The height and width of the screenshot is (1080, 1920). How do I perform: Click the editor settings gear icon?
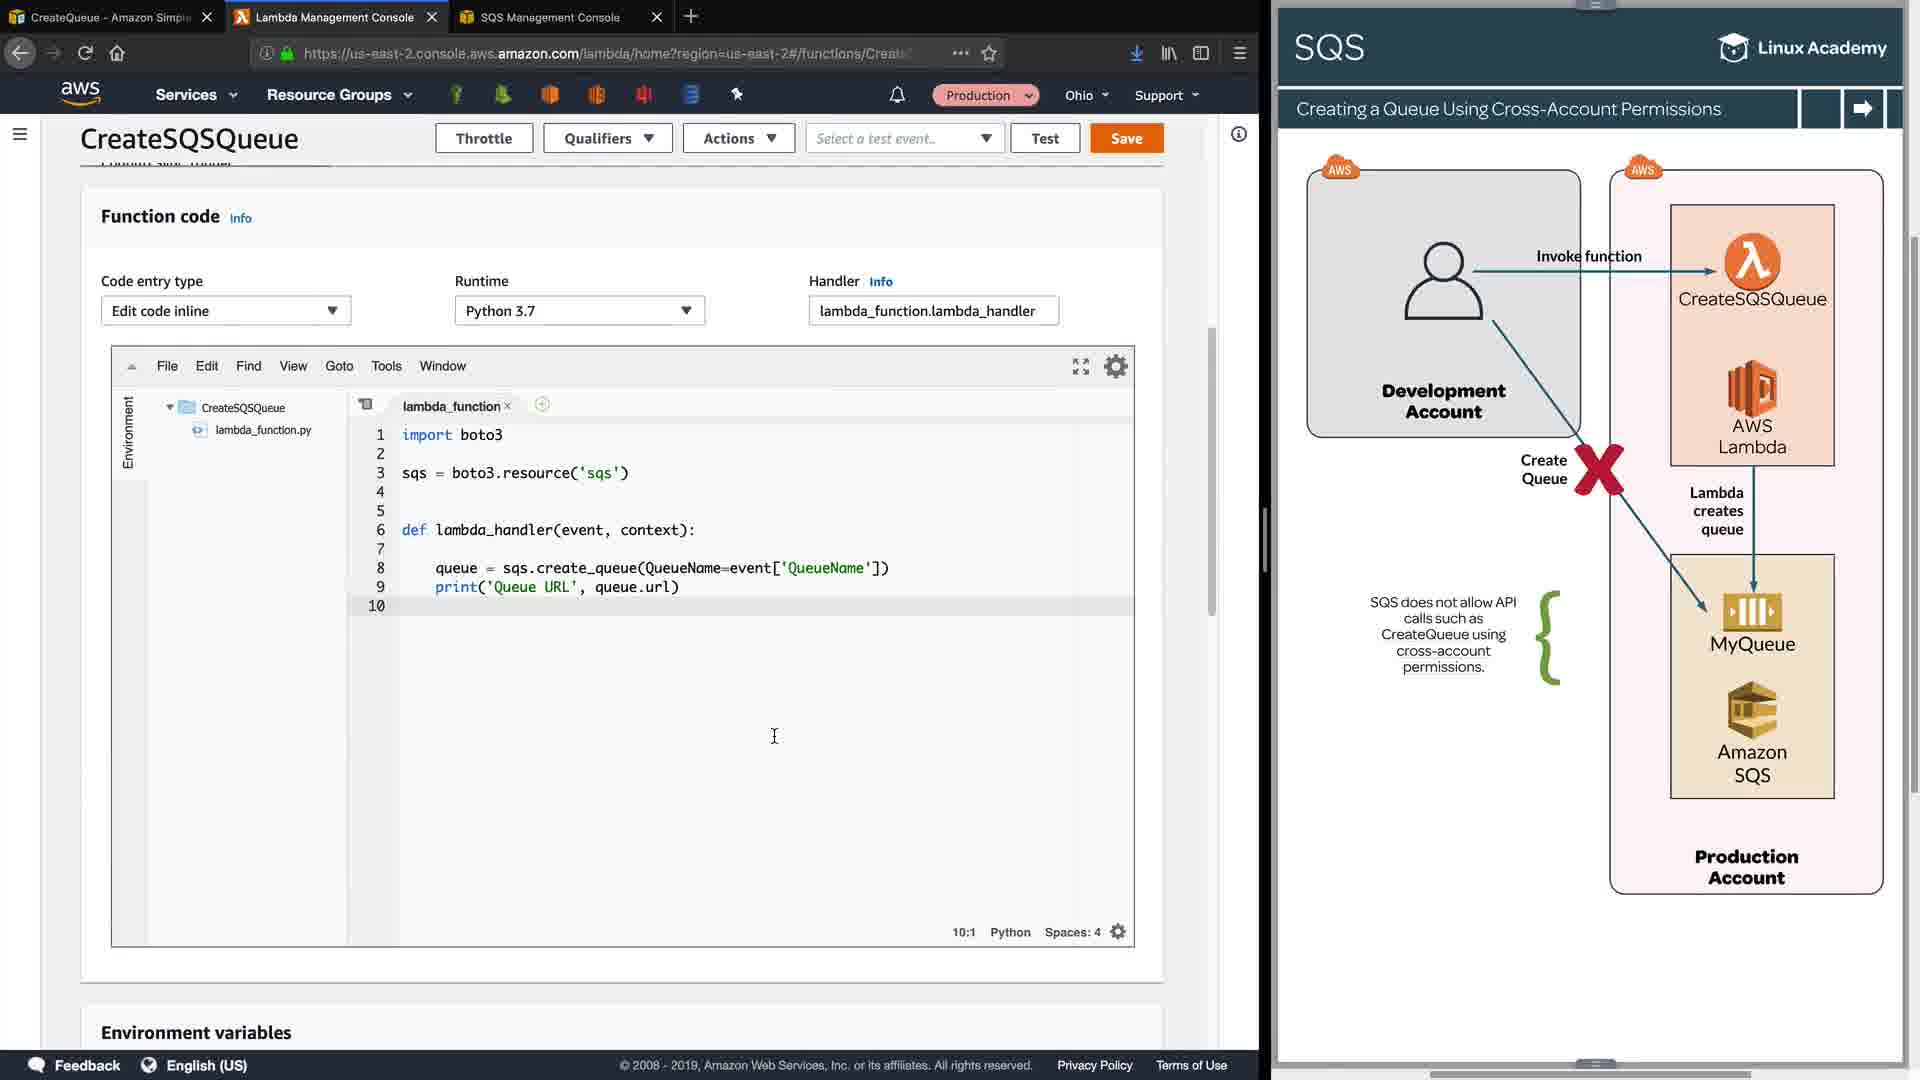point(1115,367)
